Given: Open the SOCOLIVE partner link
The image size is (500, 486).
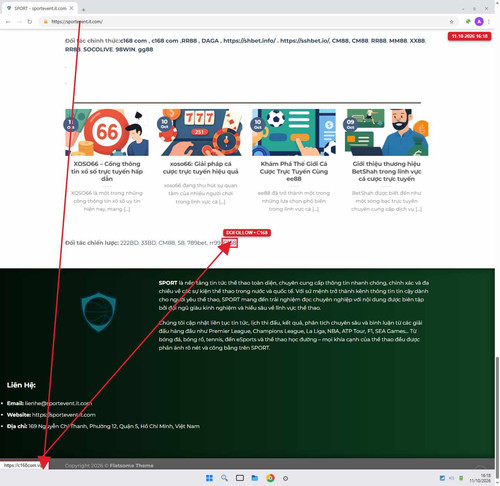Looking at the screenshot, I should pos(98,49).
